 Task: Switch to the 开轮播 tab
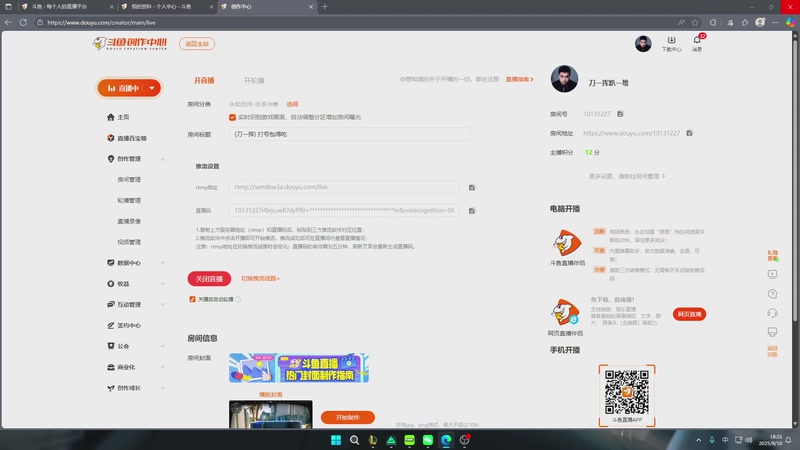click(x=254, y=81)
